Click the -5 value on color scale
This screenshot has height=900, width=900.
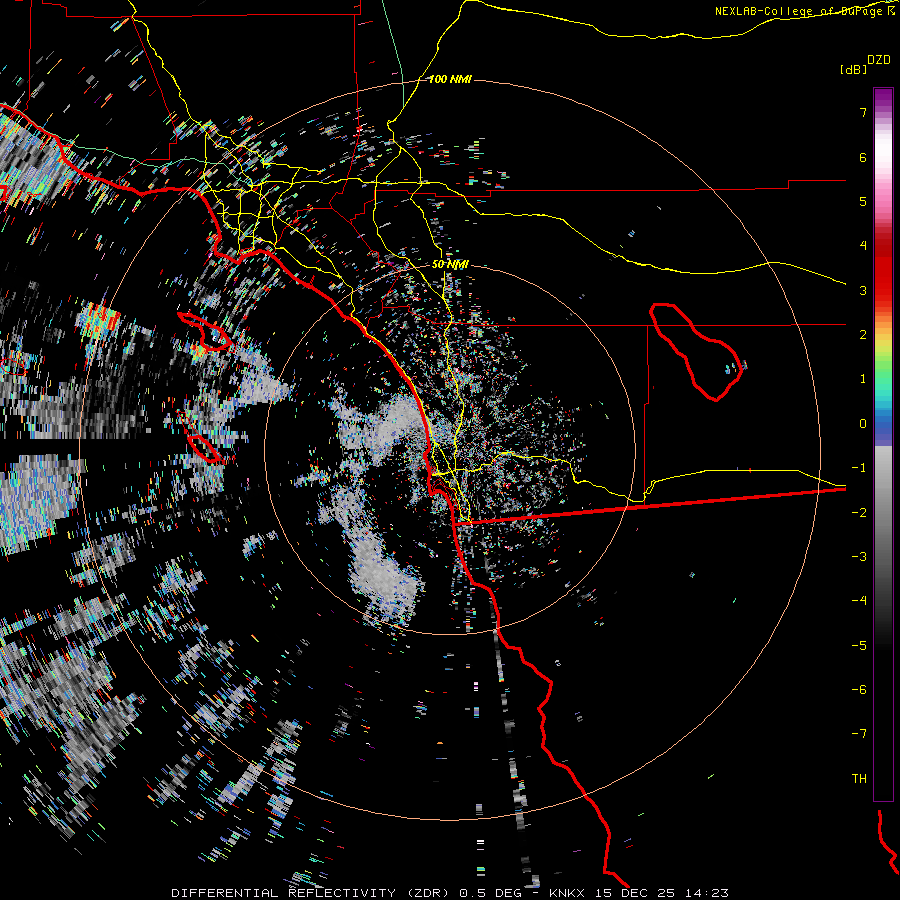[x=859, y=646]
